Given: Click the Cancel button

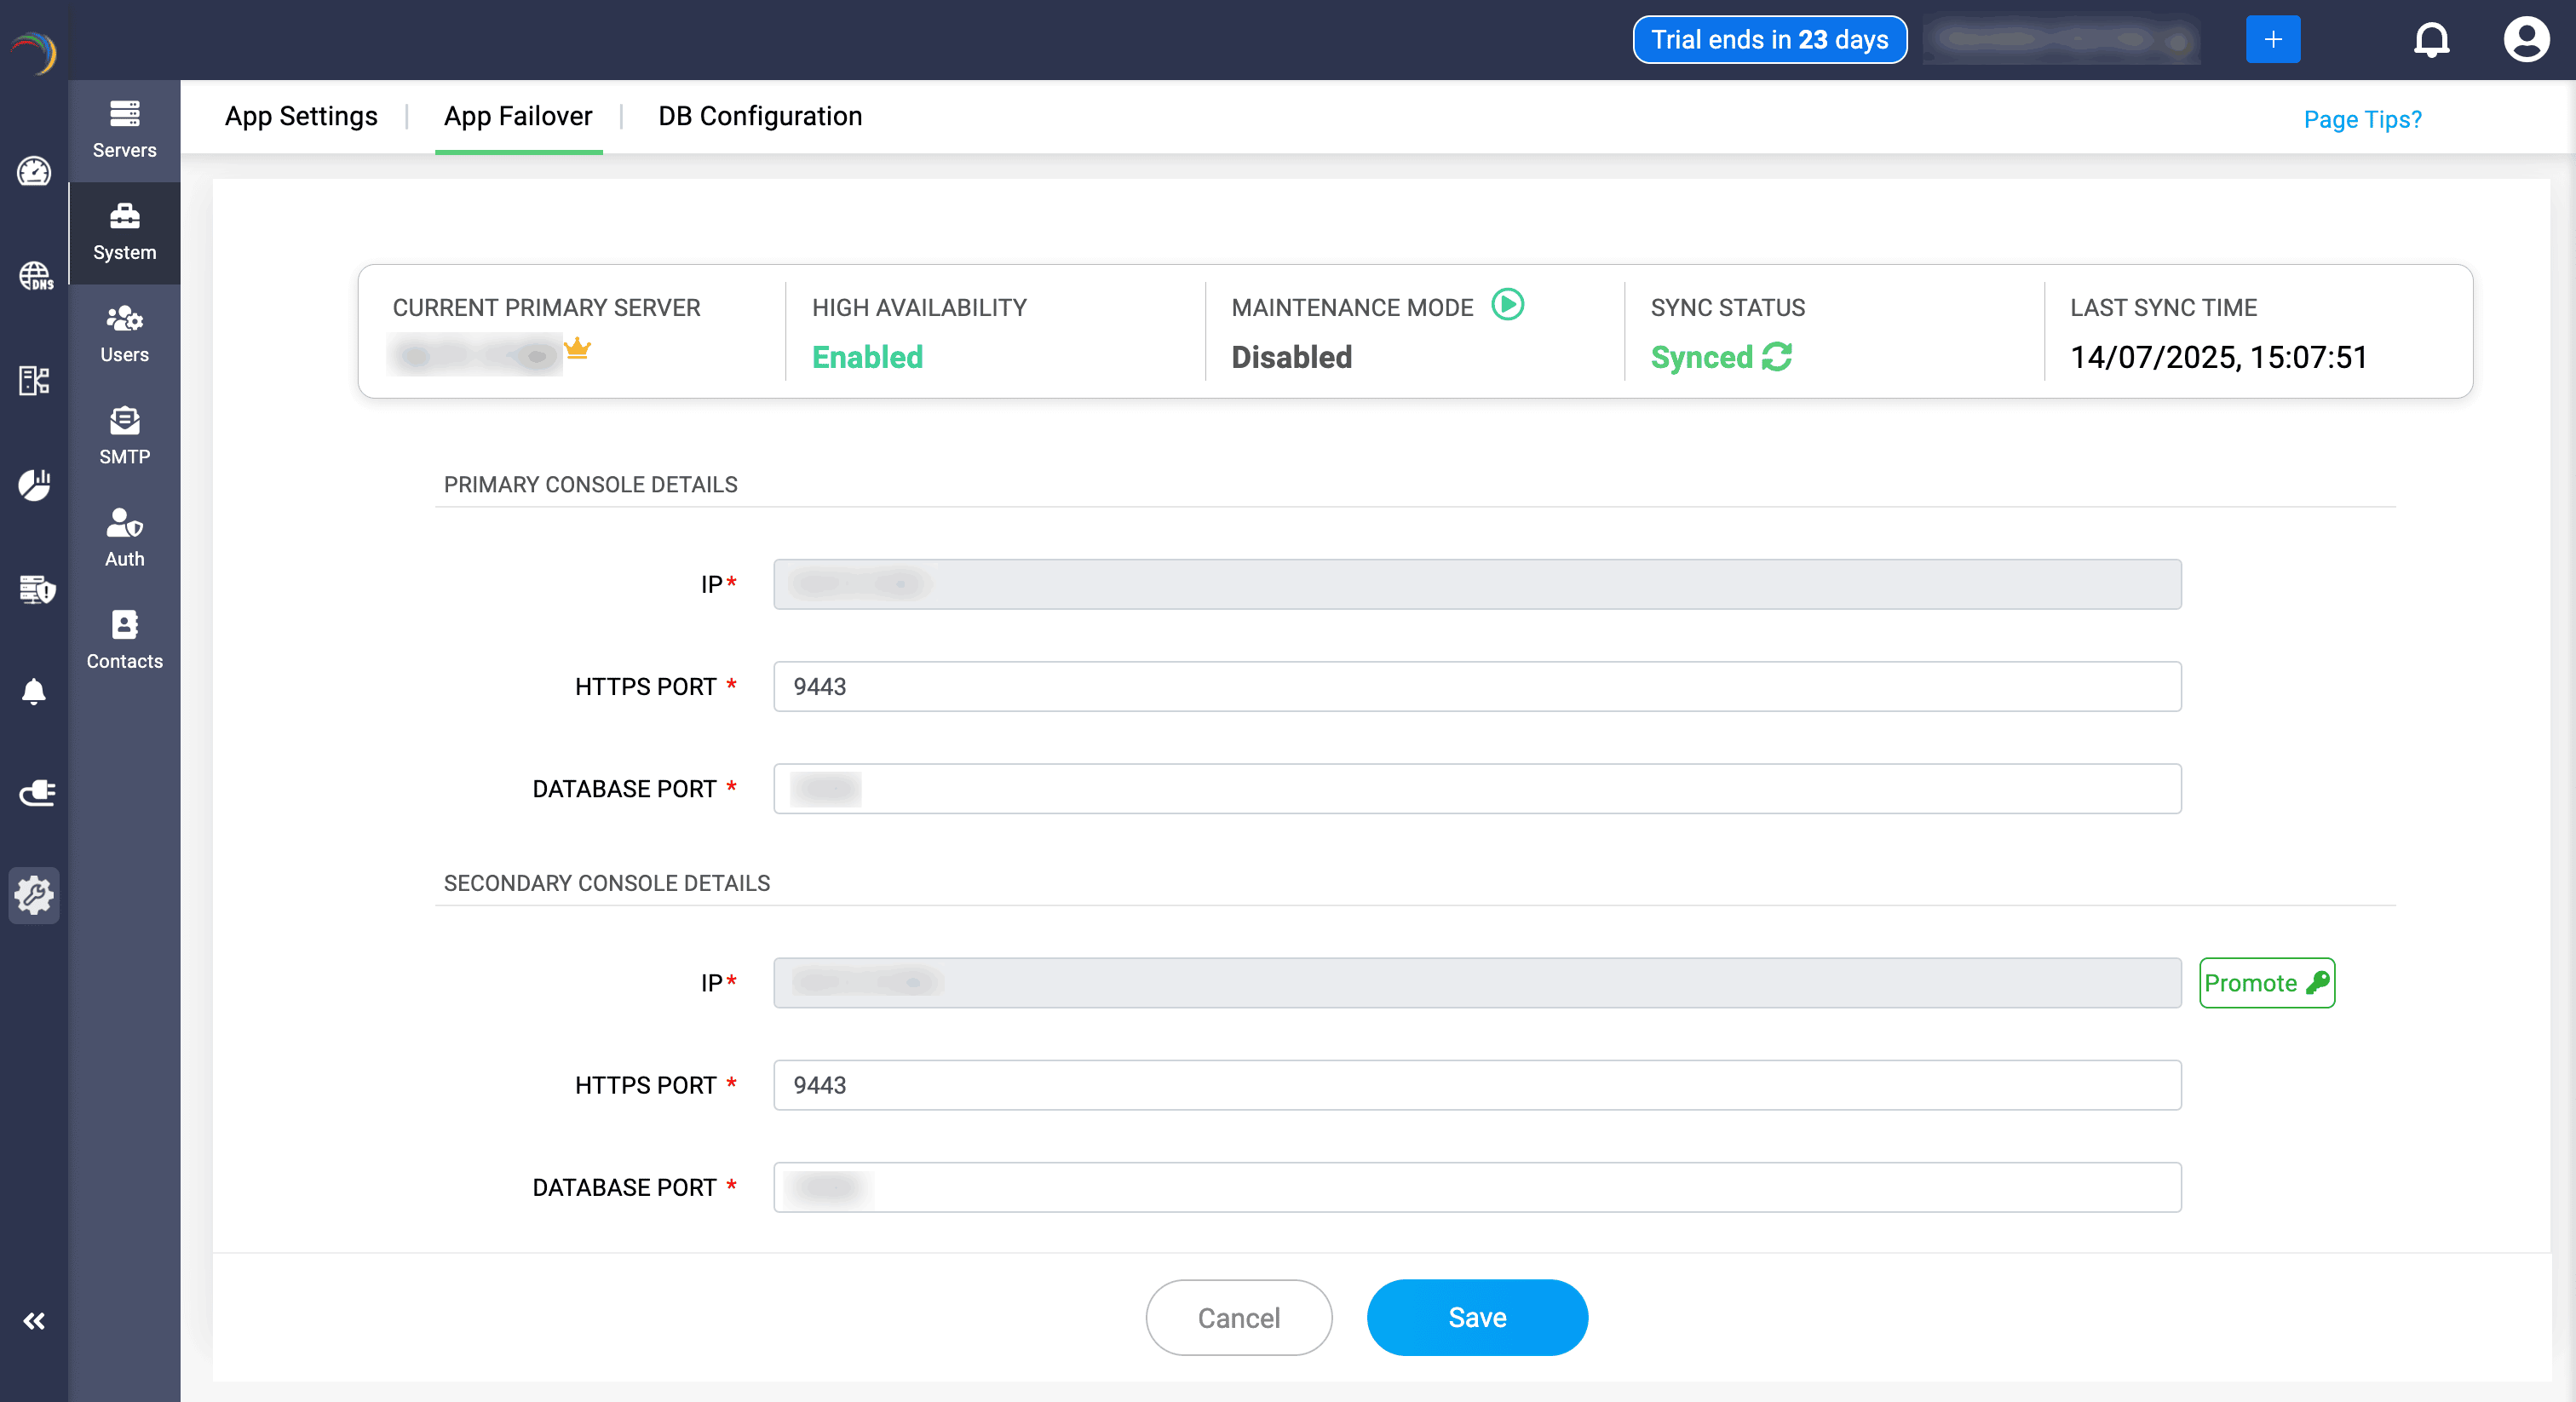Looking at the screenshot, I should [1238, 1317].
